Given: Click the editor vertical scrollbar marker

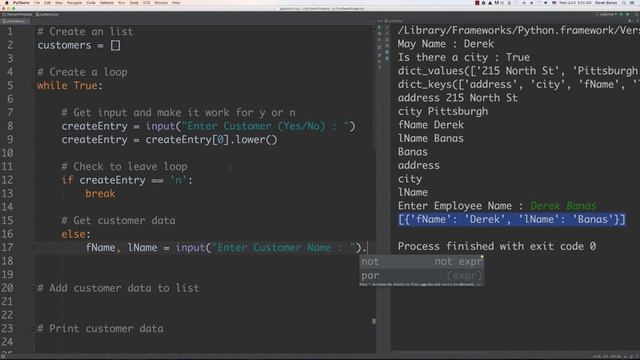Looking at the screenshot, I should coord(373,321).
